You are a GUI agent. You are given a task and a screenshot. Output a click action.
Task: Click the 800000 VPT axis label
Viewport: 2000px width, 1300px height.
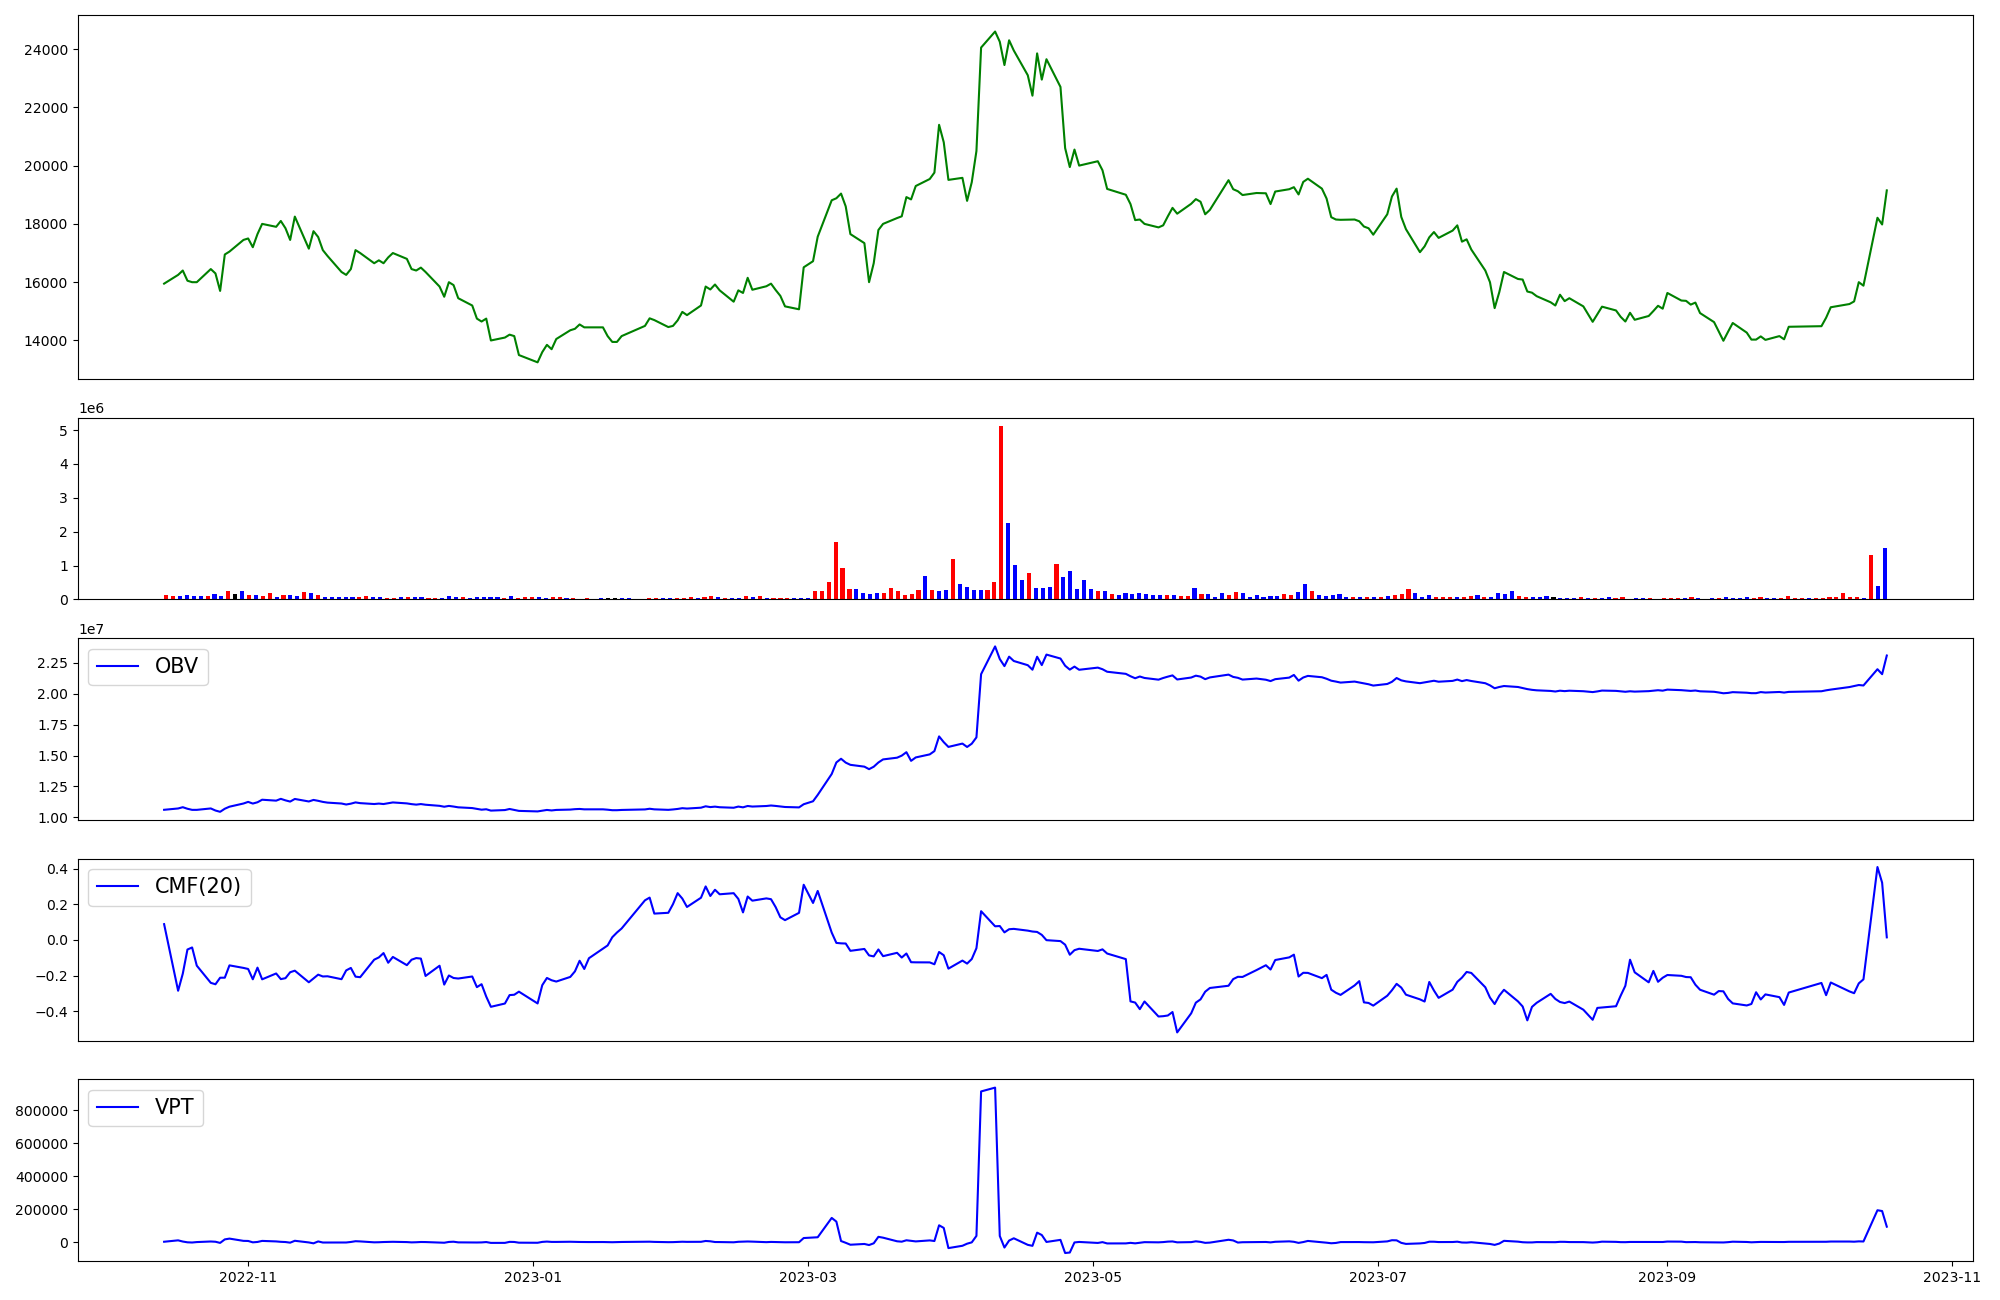pos(40,1111)
